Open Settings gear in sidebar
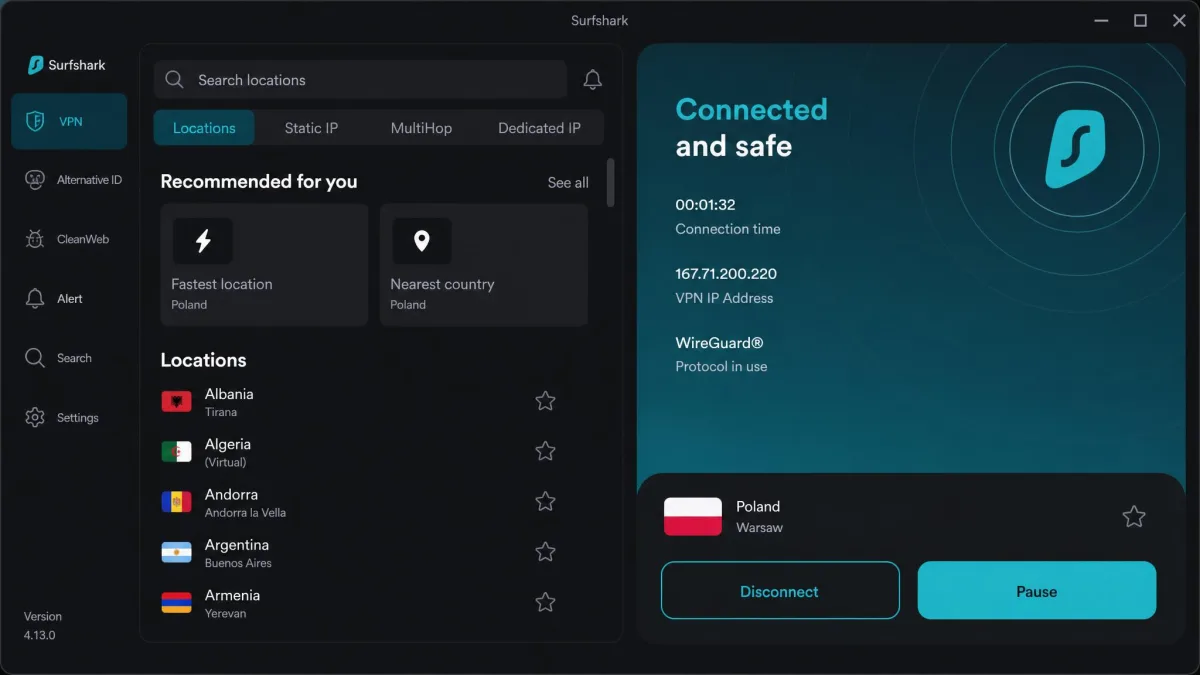1200x675 pixels. (x=35, y=417)
